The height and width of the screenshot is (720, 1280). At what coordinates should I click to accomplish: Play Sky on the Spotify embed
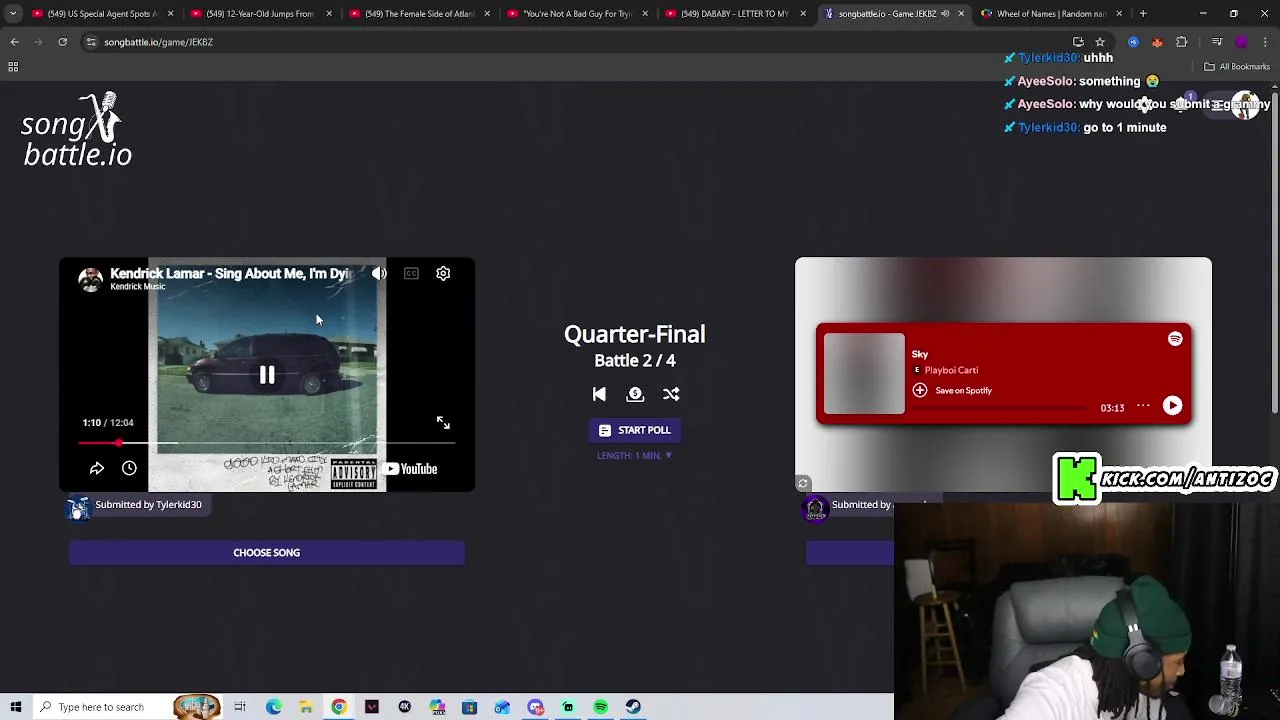click(x=1172, y=406)
